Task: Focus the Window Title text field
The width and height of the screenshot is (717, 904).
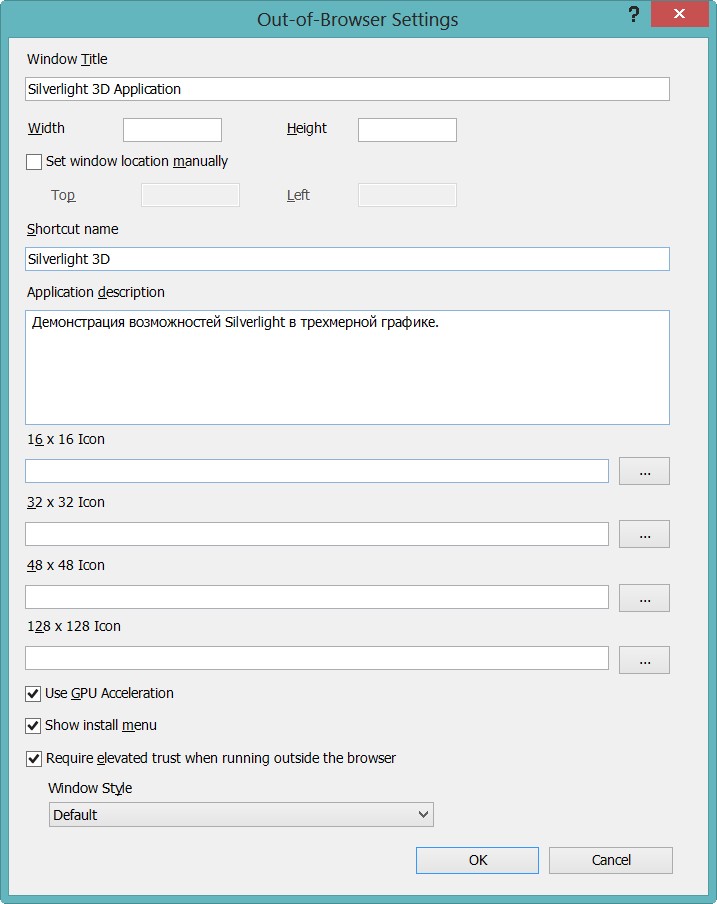Action: tap(348, 89)
